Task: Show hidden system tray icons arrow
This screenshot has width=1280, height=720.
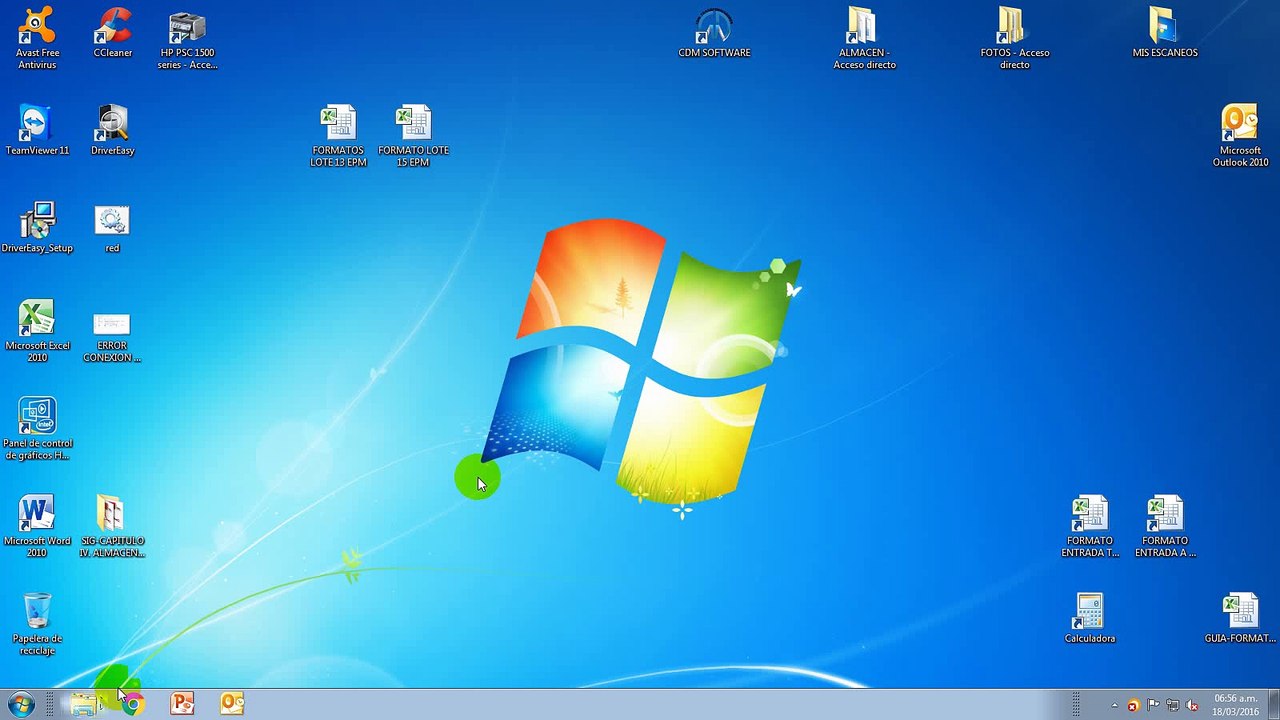Action: click(1114, 705)
